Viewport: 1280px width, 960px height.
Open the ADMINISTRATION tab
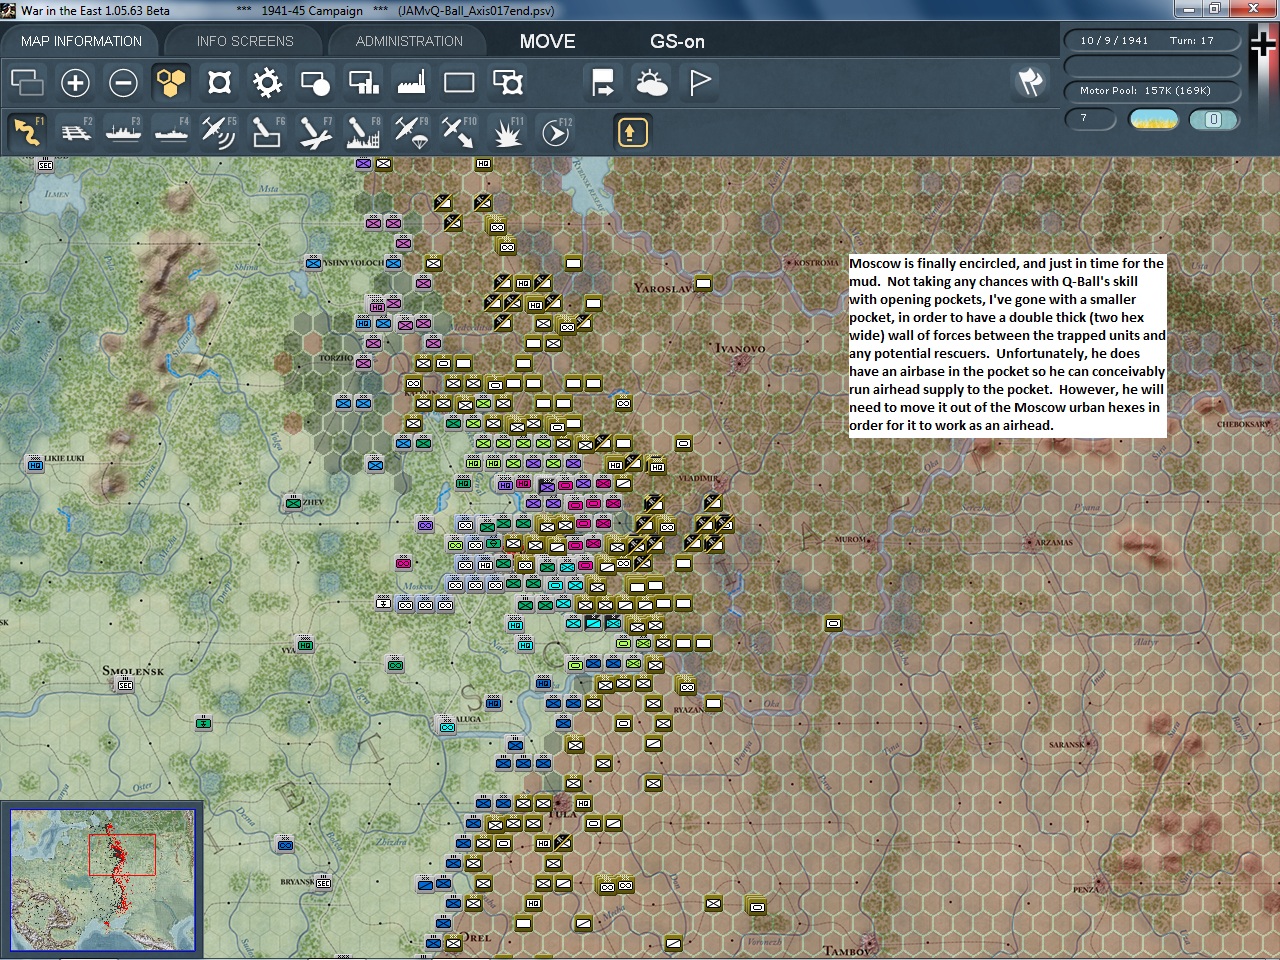click(409, 41)
